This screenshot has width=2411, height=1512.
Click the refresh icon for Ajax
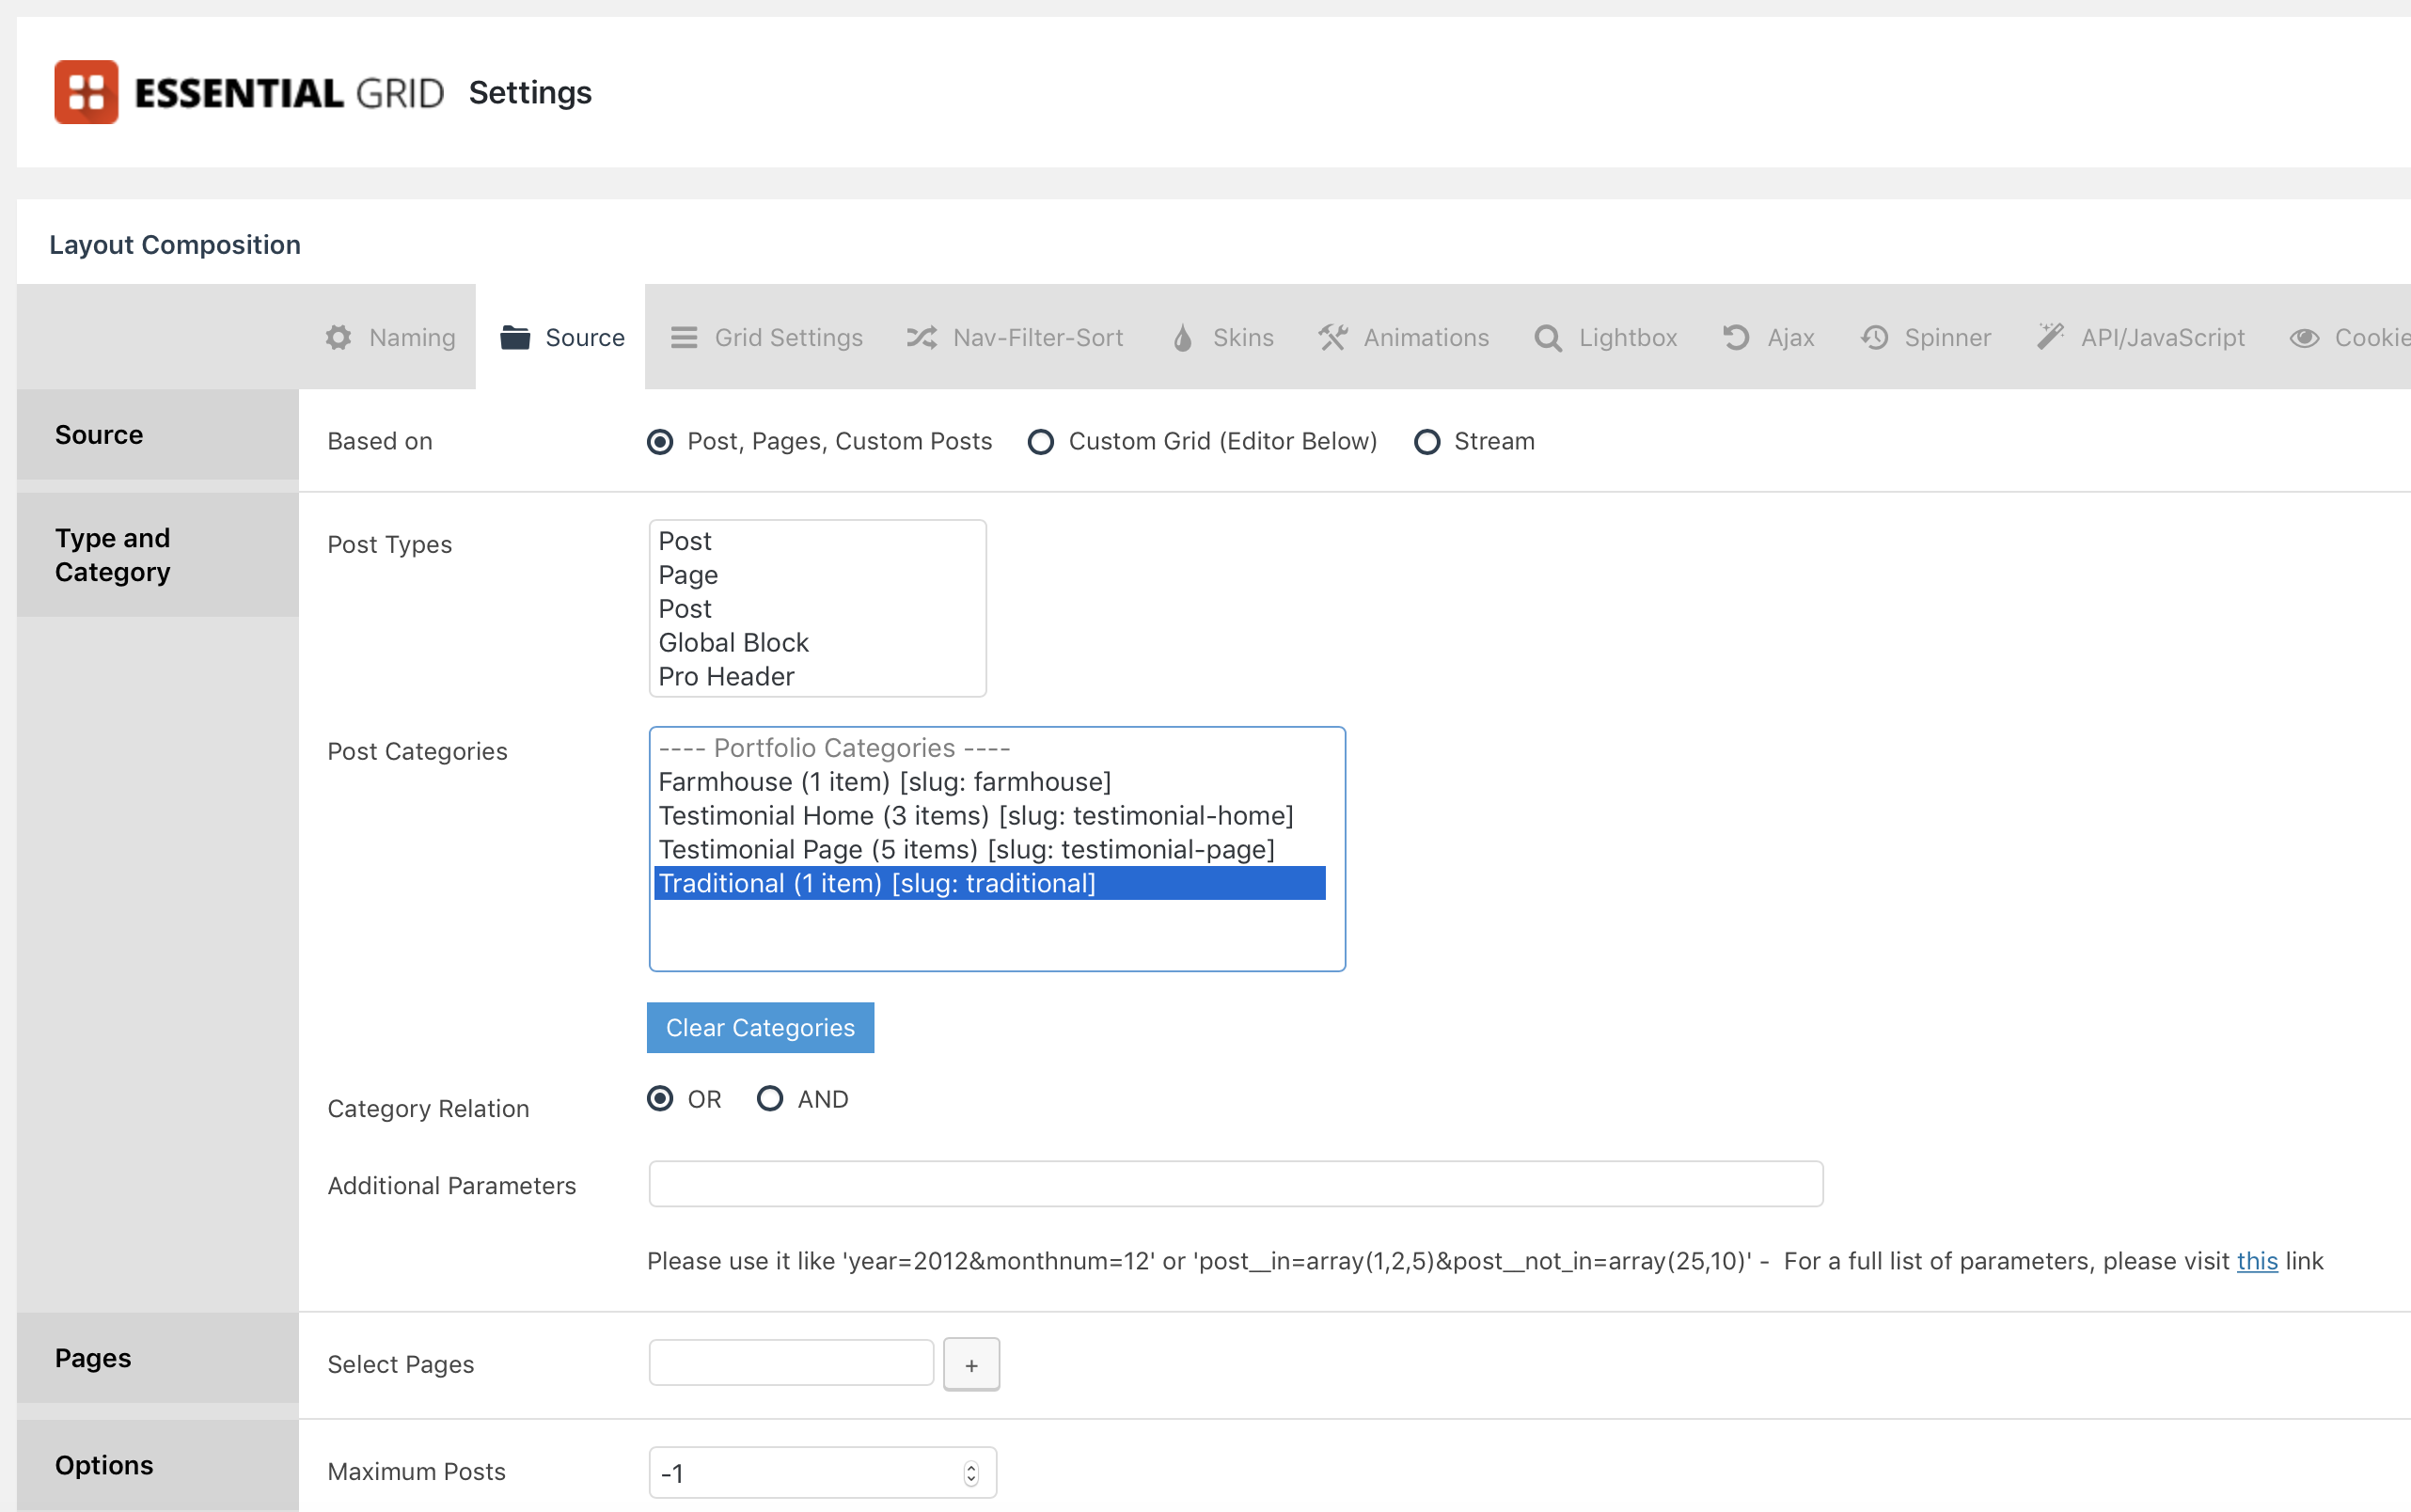click(x=1736, y=338)
